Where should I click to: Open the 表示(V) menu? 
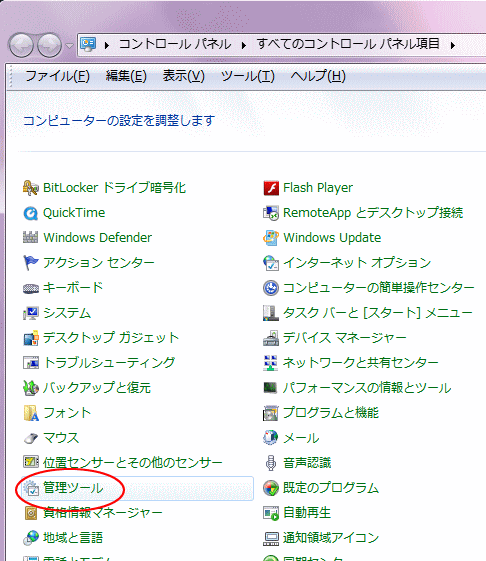click(x=184, y=76)
